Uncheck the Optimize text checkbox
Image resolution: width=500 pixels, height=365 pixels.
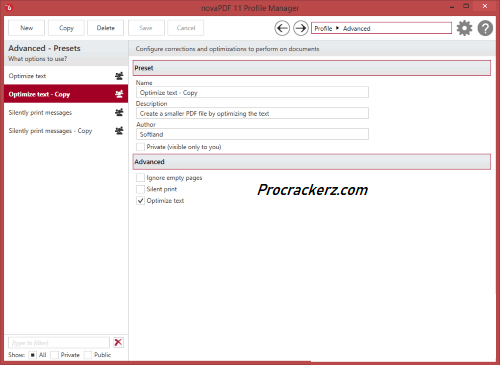tap(140, 201)
